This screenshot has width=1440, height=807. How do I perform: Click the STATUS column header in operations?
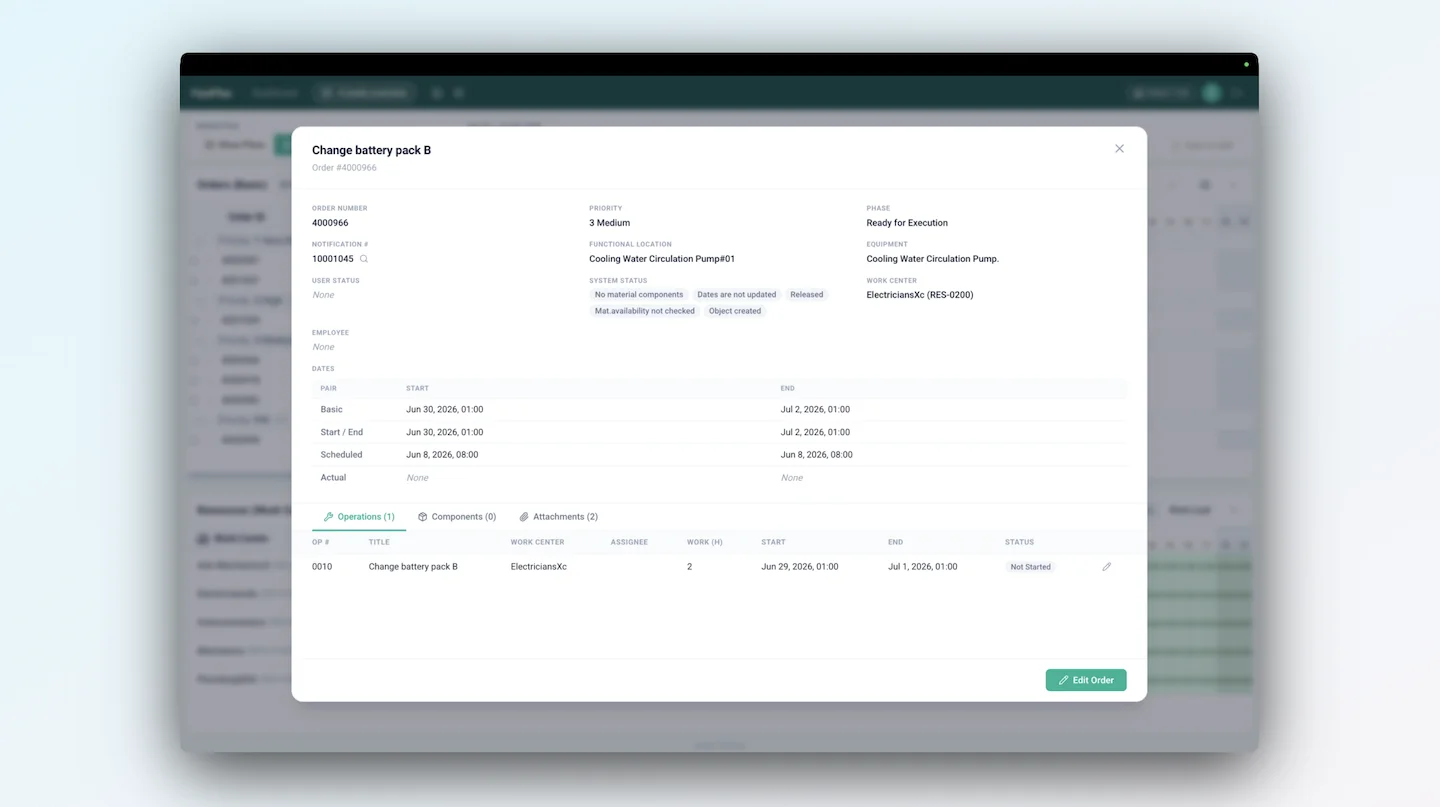pos(1020,542)
